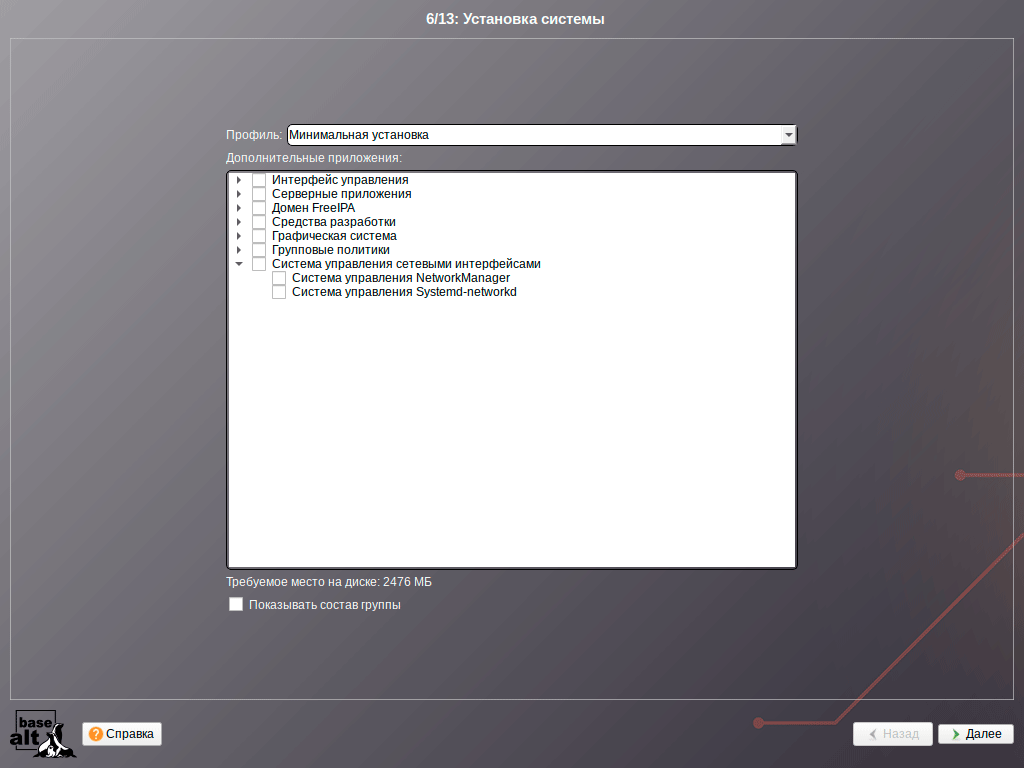Select Система управления NetworkManager row text

(401, 278)
